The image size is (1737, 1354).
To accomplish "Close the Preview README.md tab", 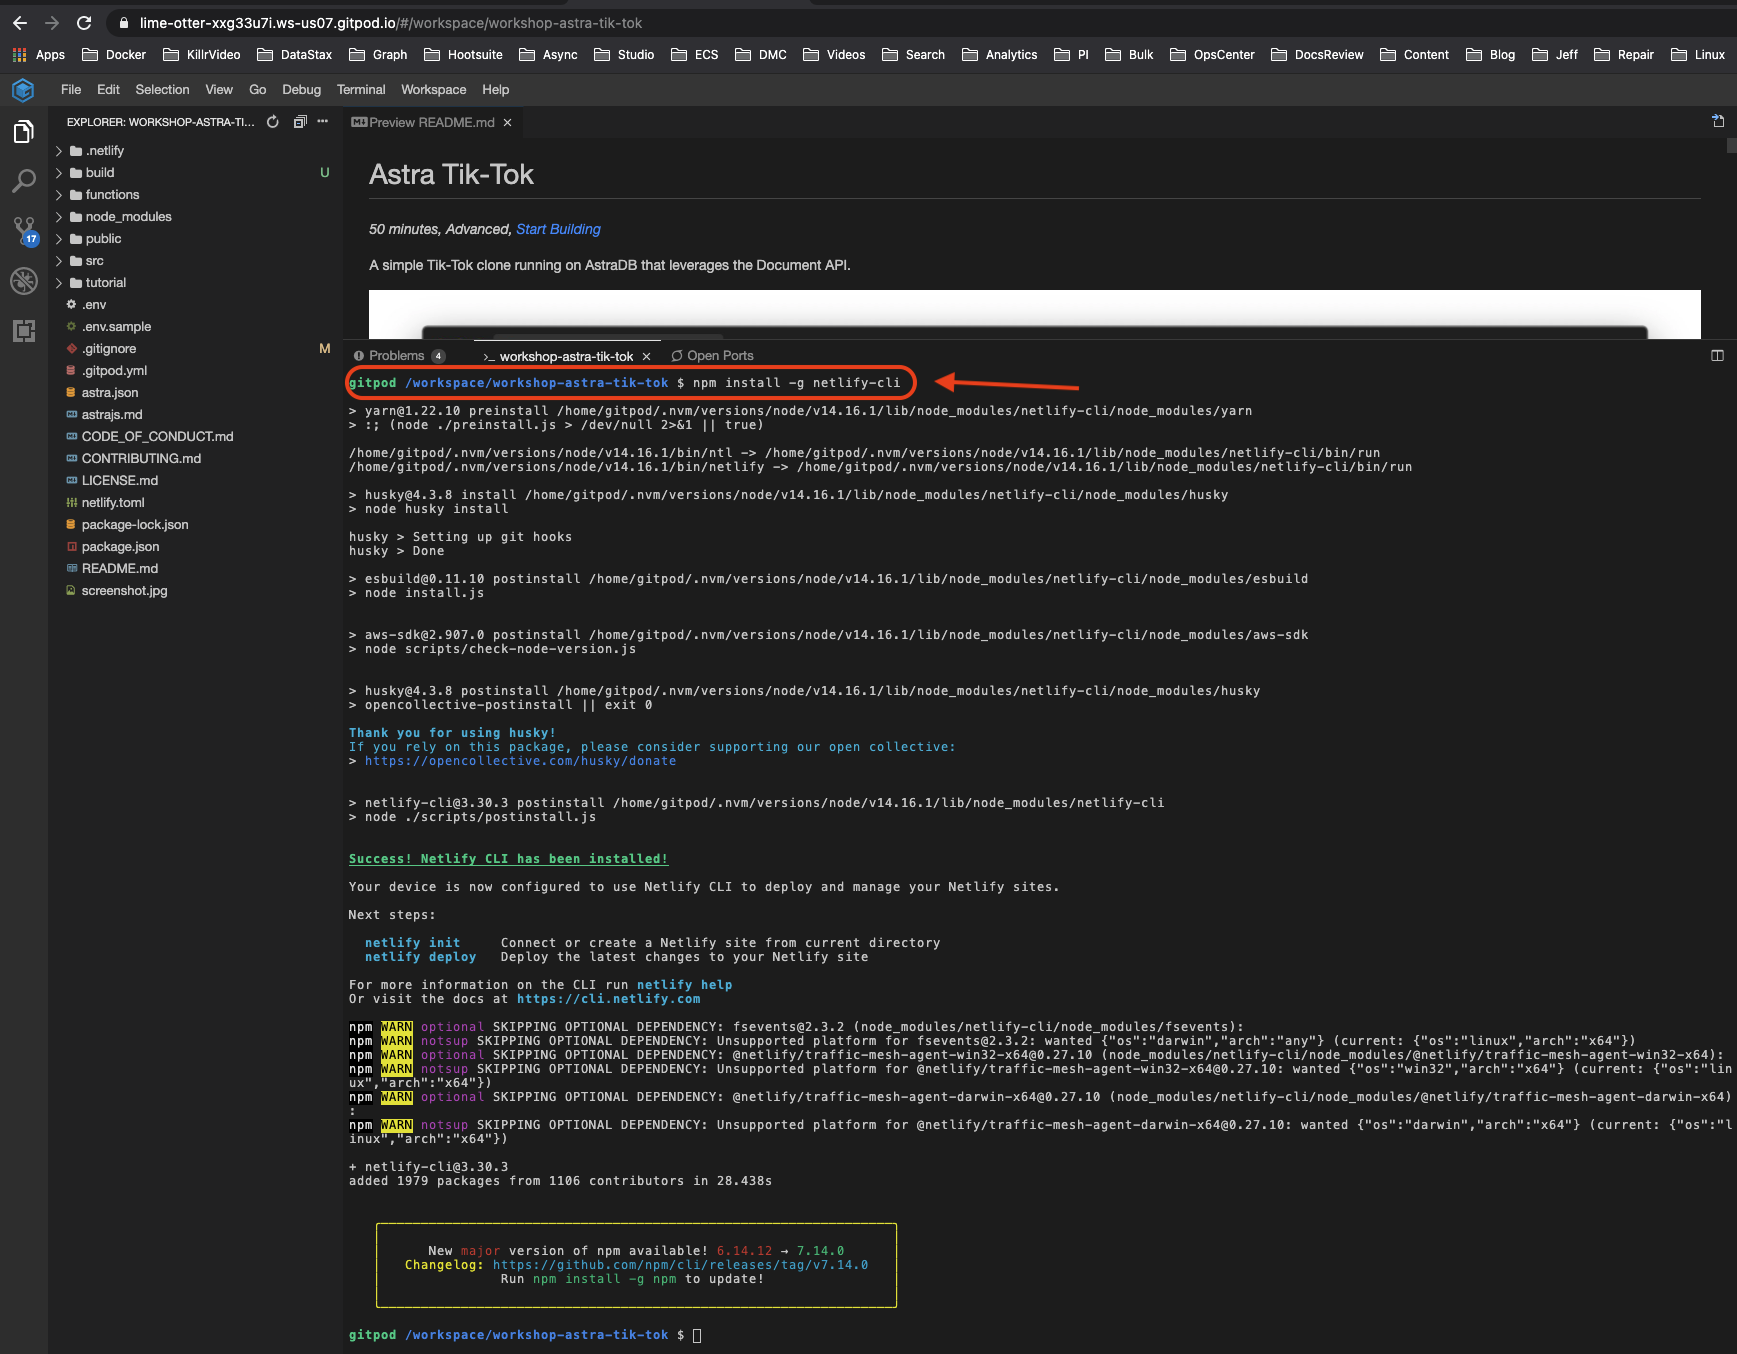I will (x=508, y=122).
